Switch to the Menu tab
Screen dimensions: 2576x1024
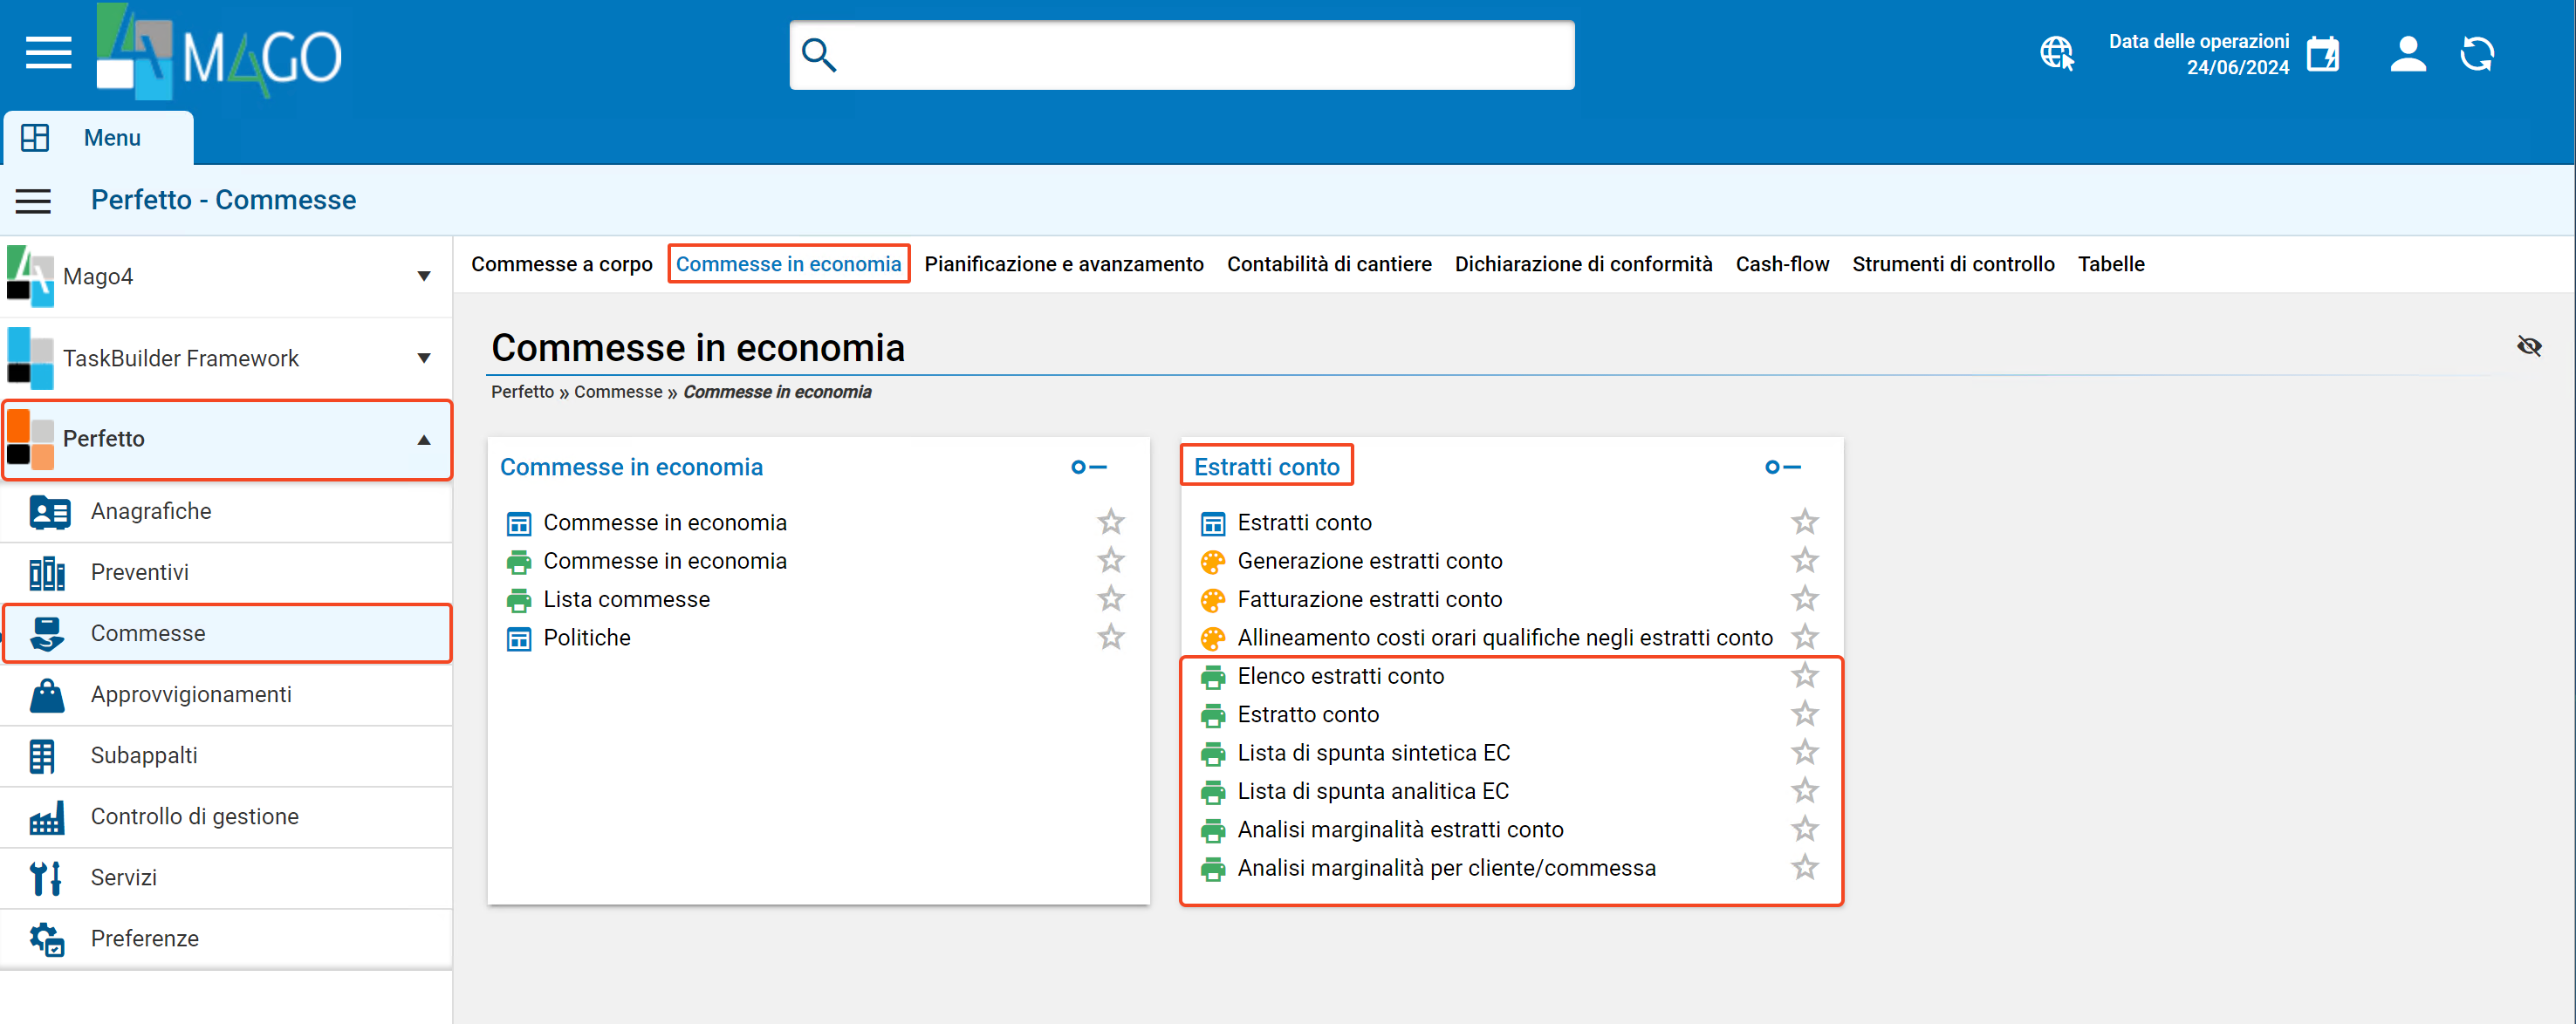point(98,138)
